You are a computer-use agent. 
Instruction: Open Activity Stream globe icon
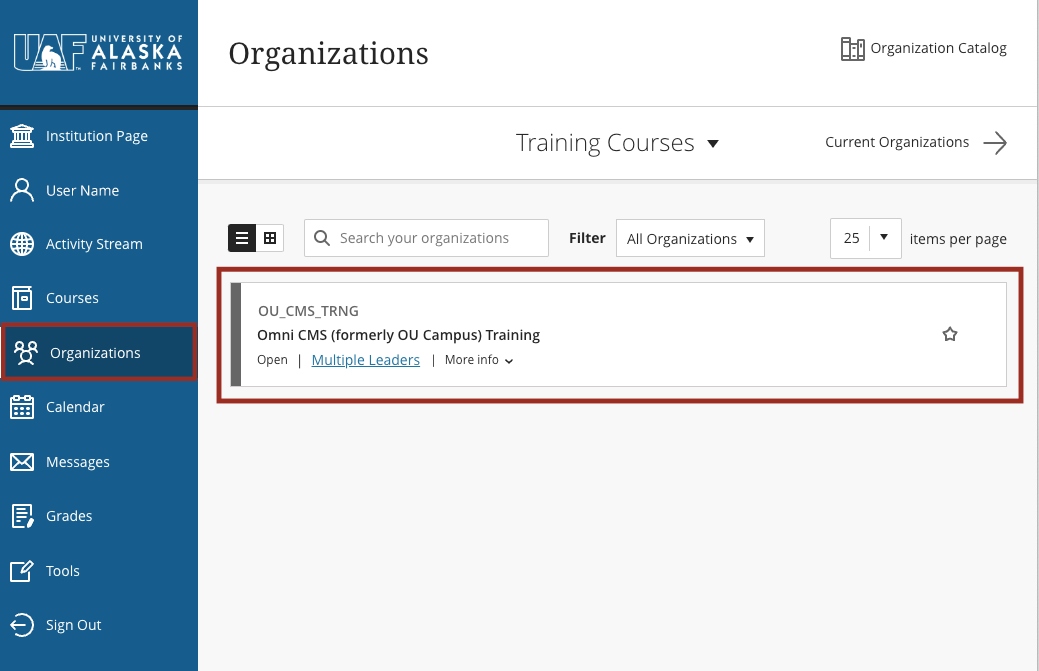(x=22, y=244)
